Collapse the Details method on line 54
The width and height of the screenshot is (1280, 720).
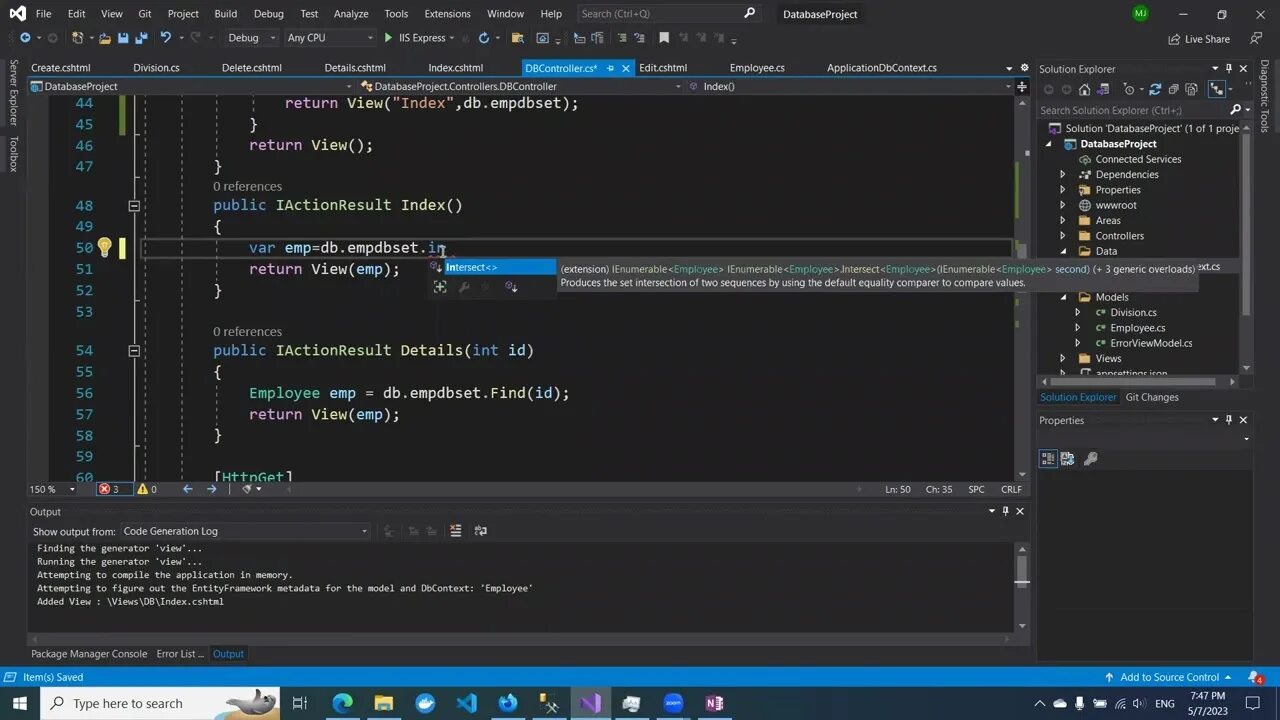click(x=134, y=351)
